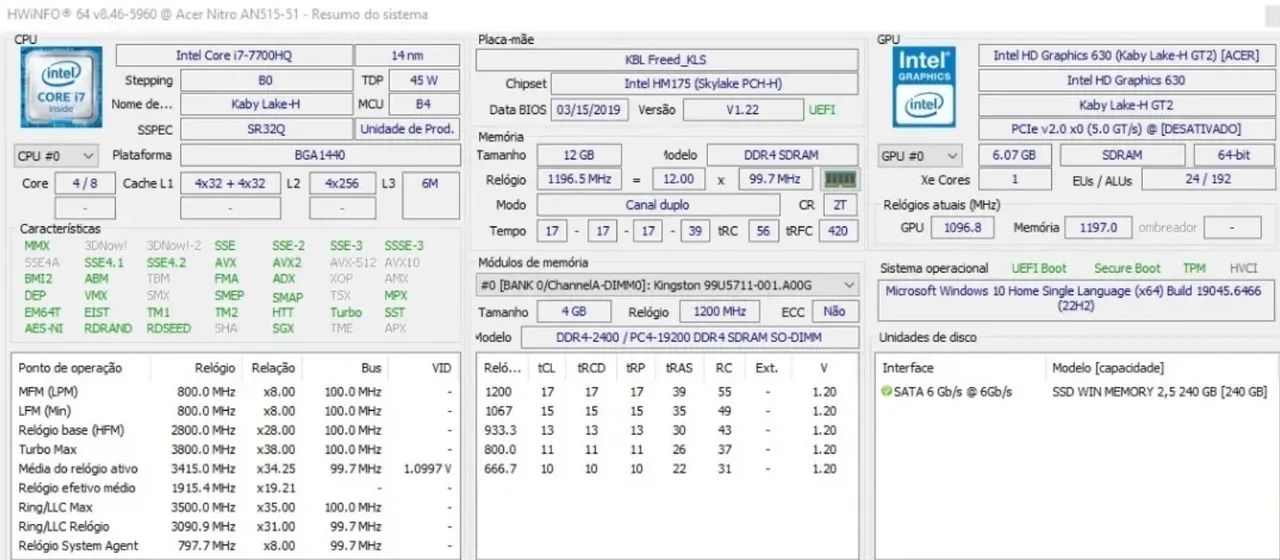Click the MCU B4 value
Viewport: 1280px width, 560px height.
point(423,104)
